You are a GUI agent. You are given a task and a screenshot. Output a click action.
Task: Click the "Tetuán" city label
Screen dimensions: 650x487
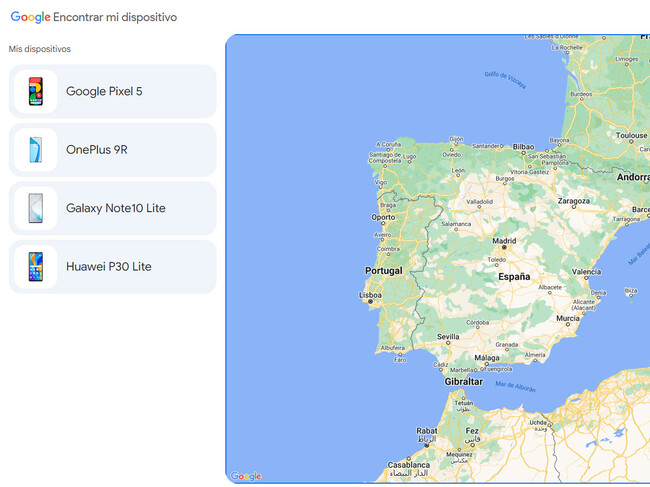(464, 403)
